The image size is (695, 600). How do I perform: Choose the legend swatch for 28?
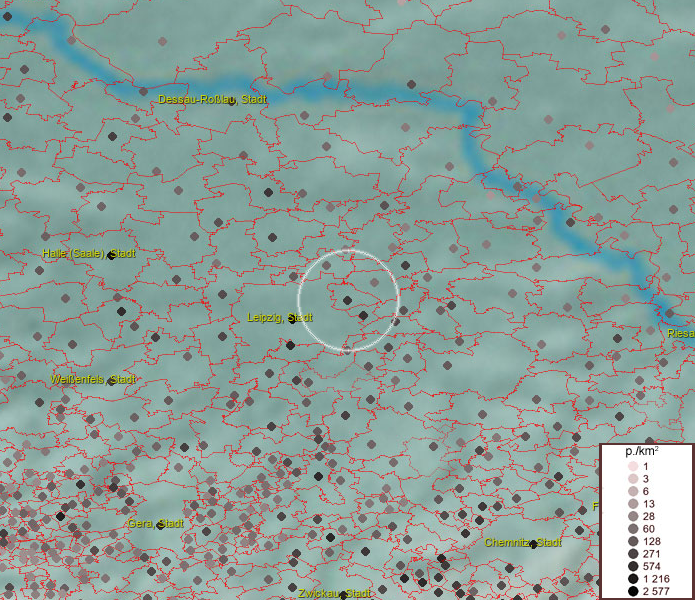coord(632,516)
